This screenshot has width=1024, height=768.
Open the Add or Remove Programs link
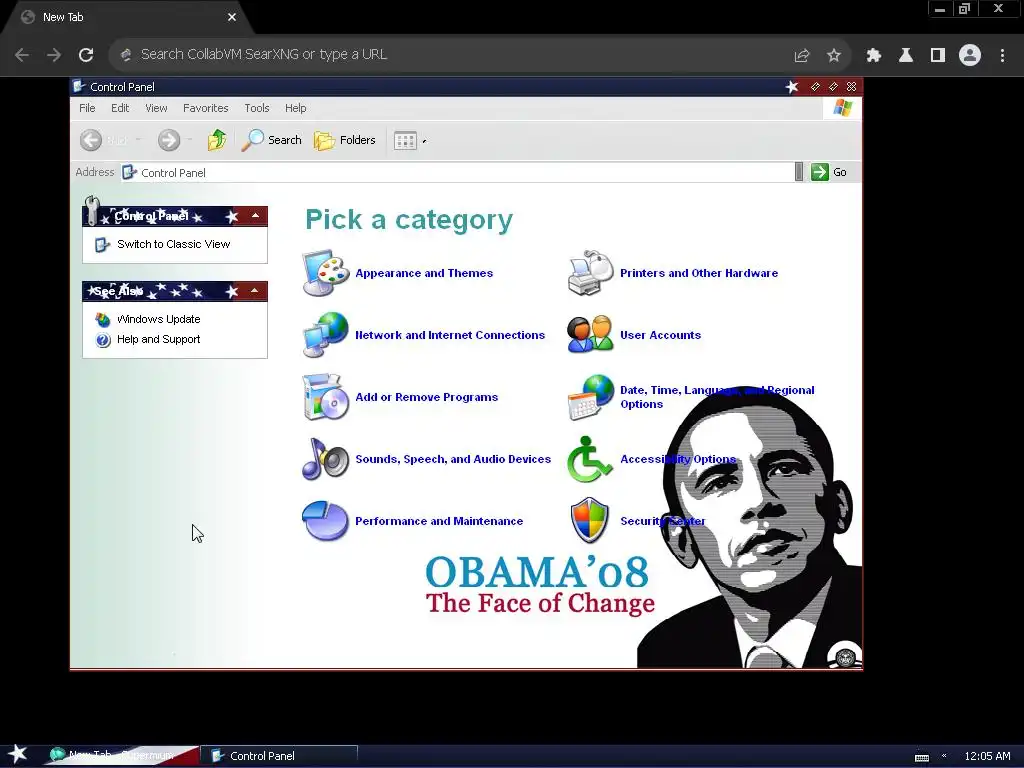pos(426,397)
